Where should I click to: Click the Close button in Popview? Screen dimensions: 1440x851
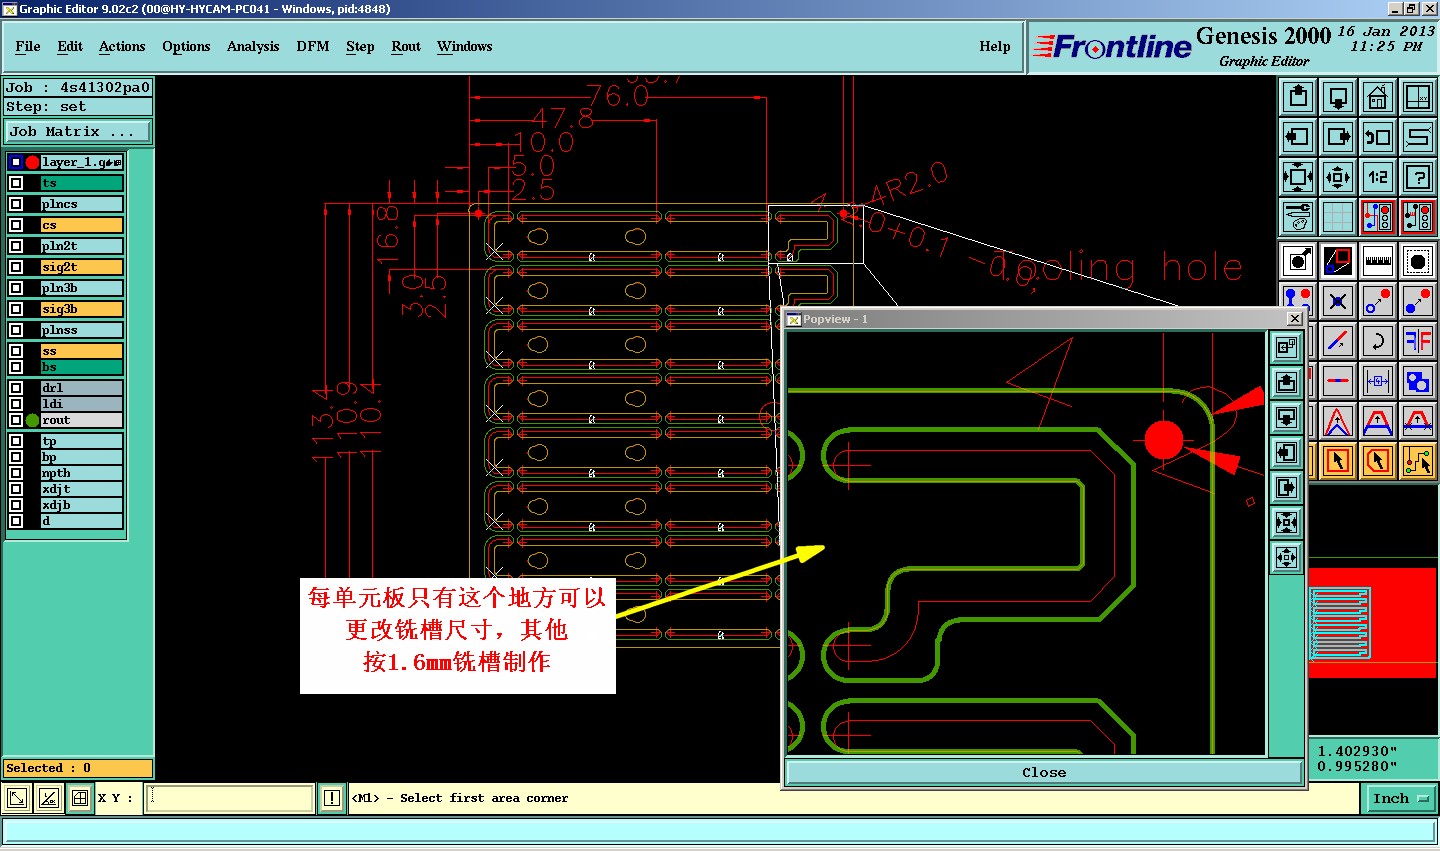pyautogui.click(x=1044, y=772)
